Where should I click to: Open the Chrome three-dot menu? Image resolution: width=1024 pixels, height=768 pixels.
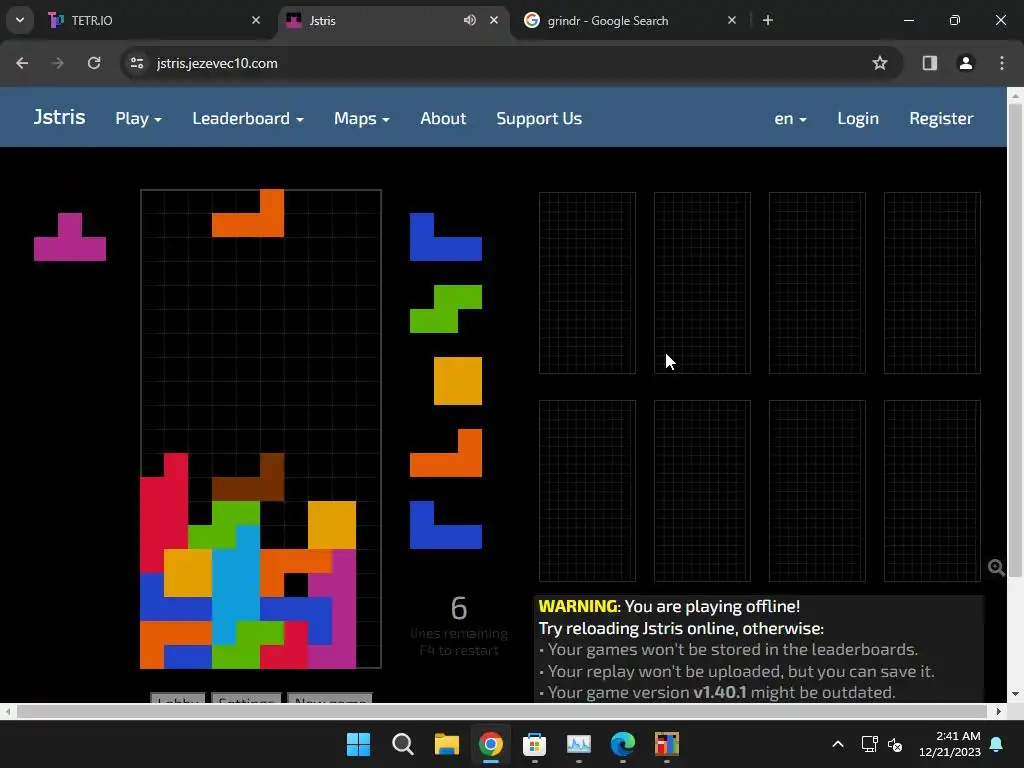(x=1002, y=63)
